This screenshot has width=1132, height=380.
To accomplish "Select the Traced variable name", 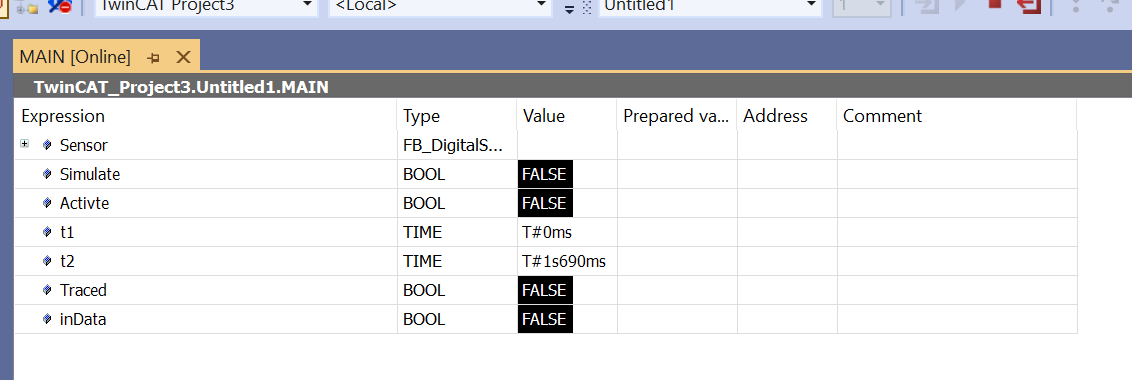I will pos(83,290).
